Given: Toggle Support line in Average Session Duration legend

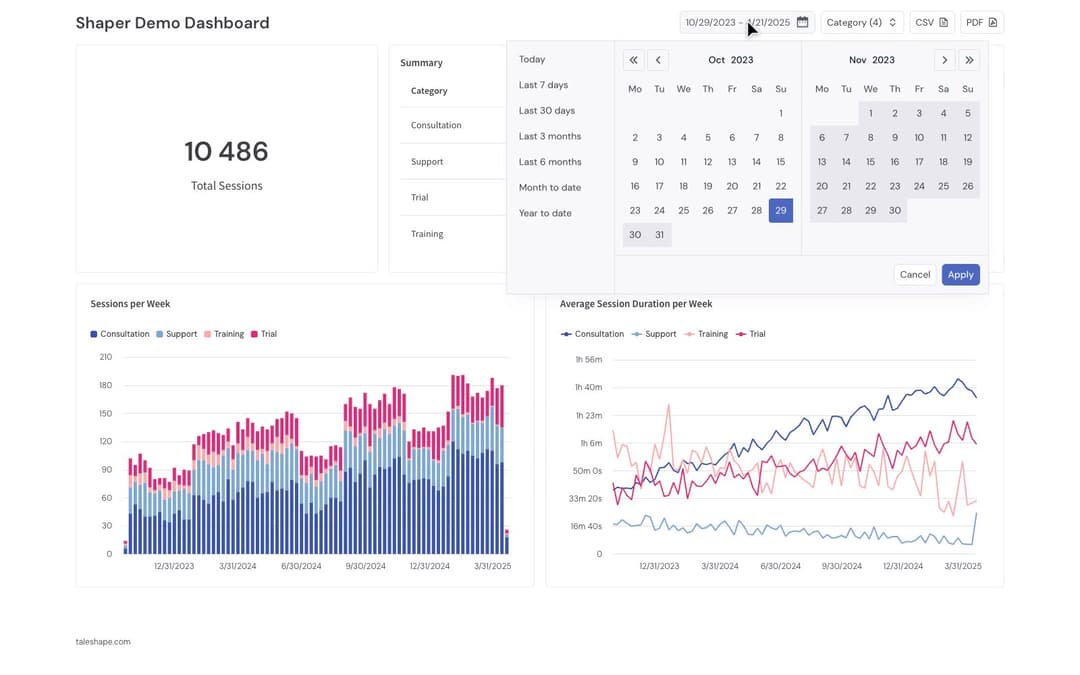Looking at the screenshot, I should click(654, 334).
